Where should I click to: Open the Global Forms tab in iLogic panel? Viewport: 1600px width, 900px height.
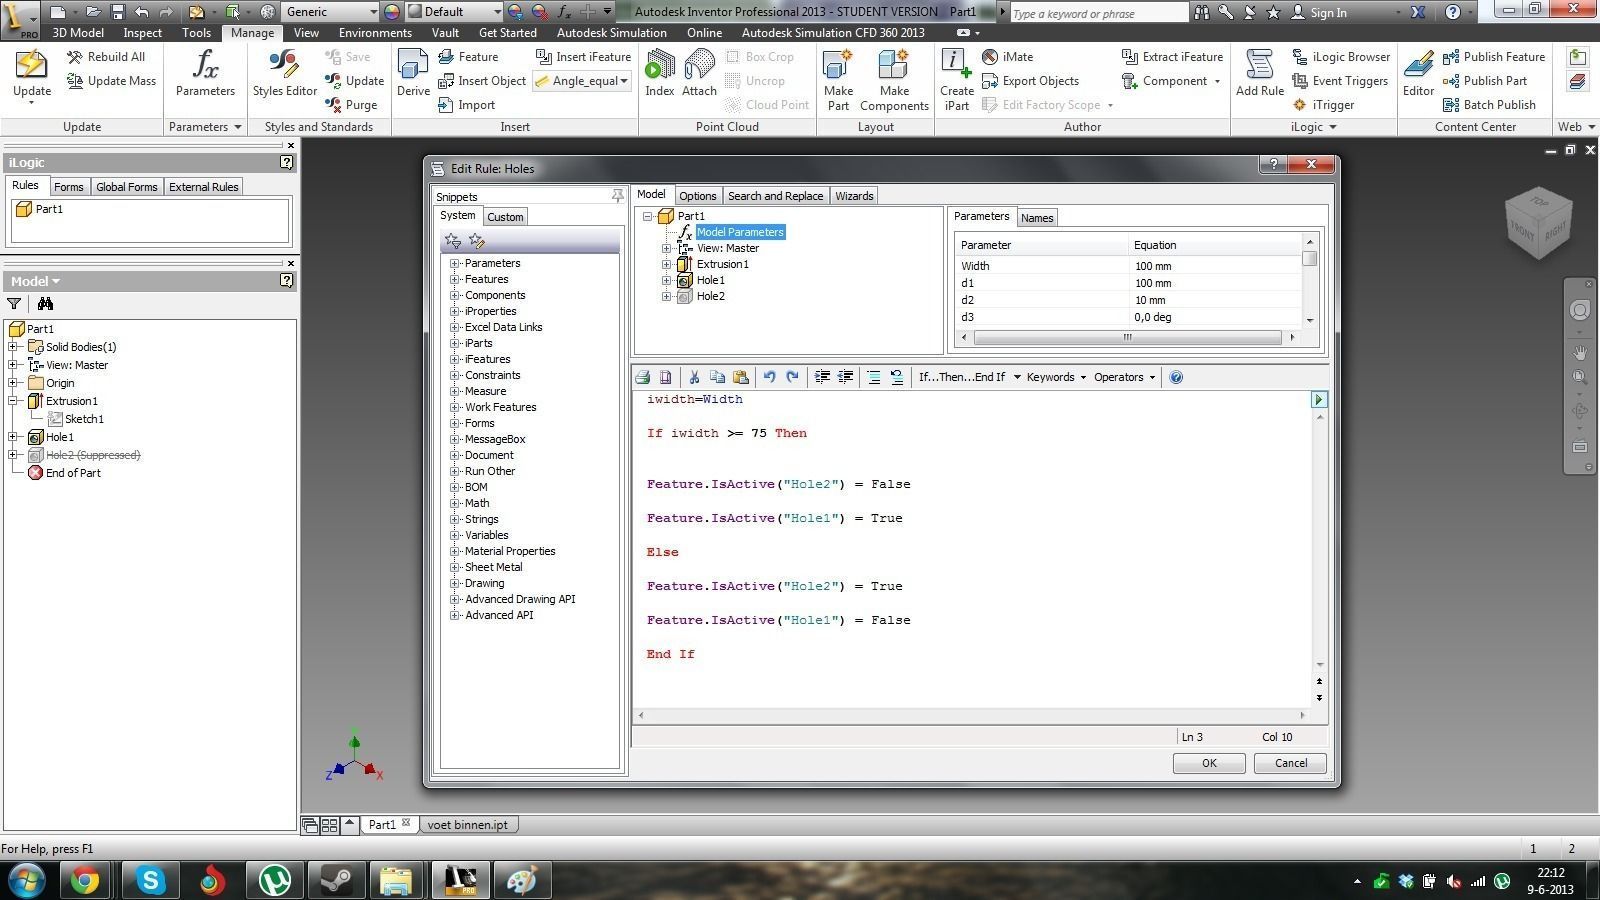point(126,187)
